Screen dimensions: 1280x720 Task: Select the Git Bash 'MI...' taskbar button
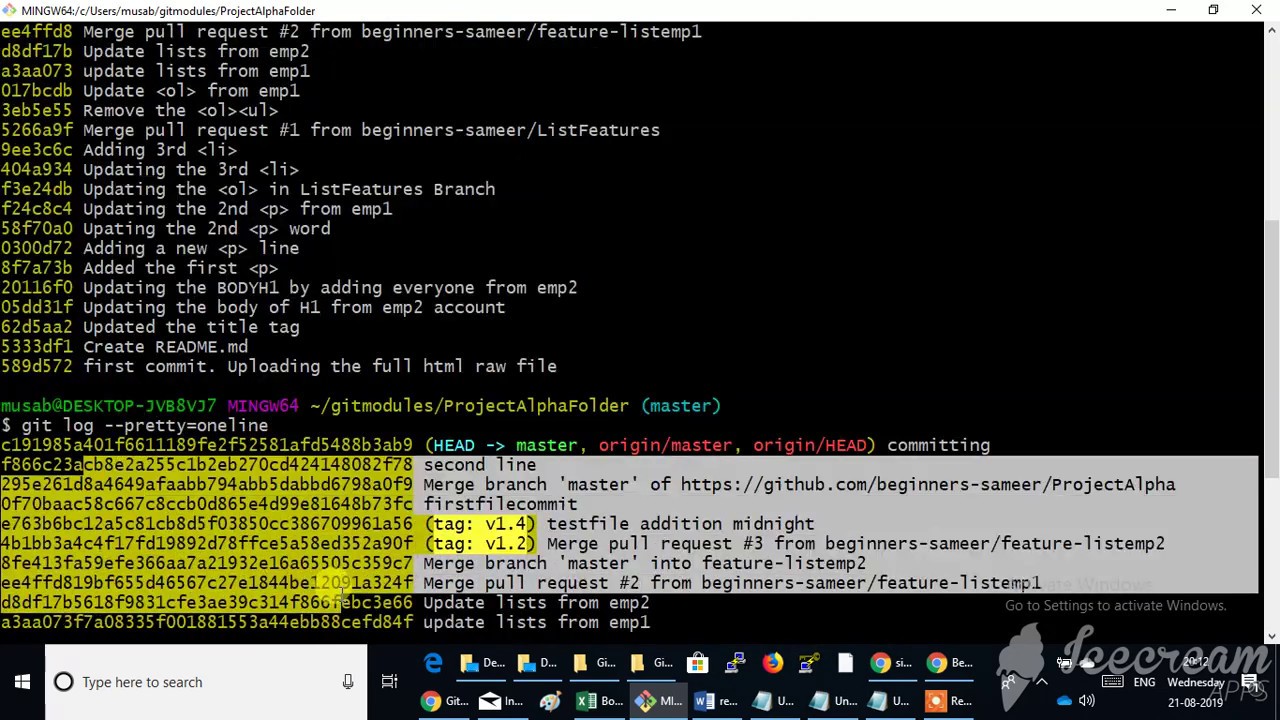coord(658,701)
